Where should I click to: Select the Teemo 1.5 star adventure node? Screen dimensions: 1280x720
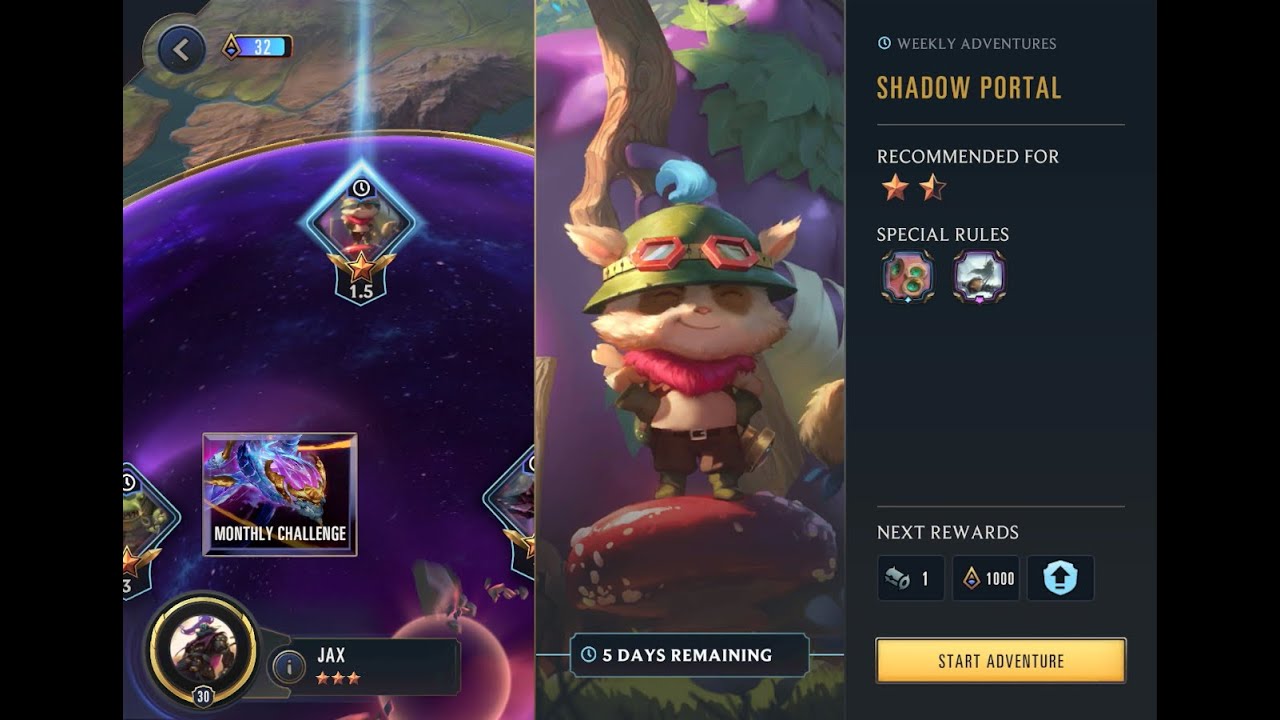361,236
